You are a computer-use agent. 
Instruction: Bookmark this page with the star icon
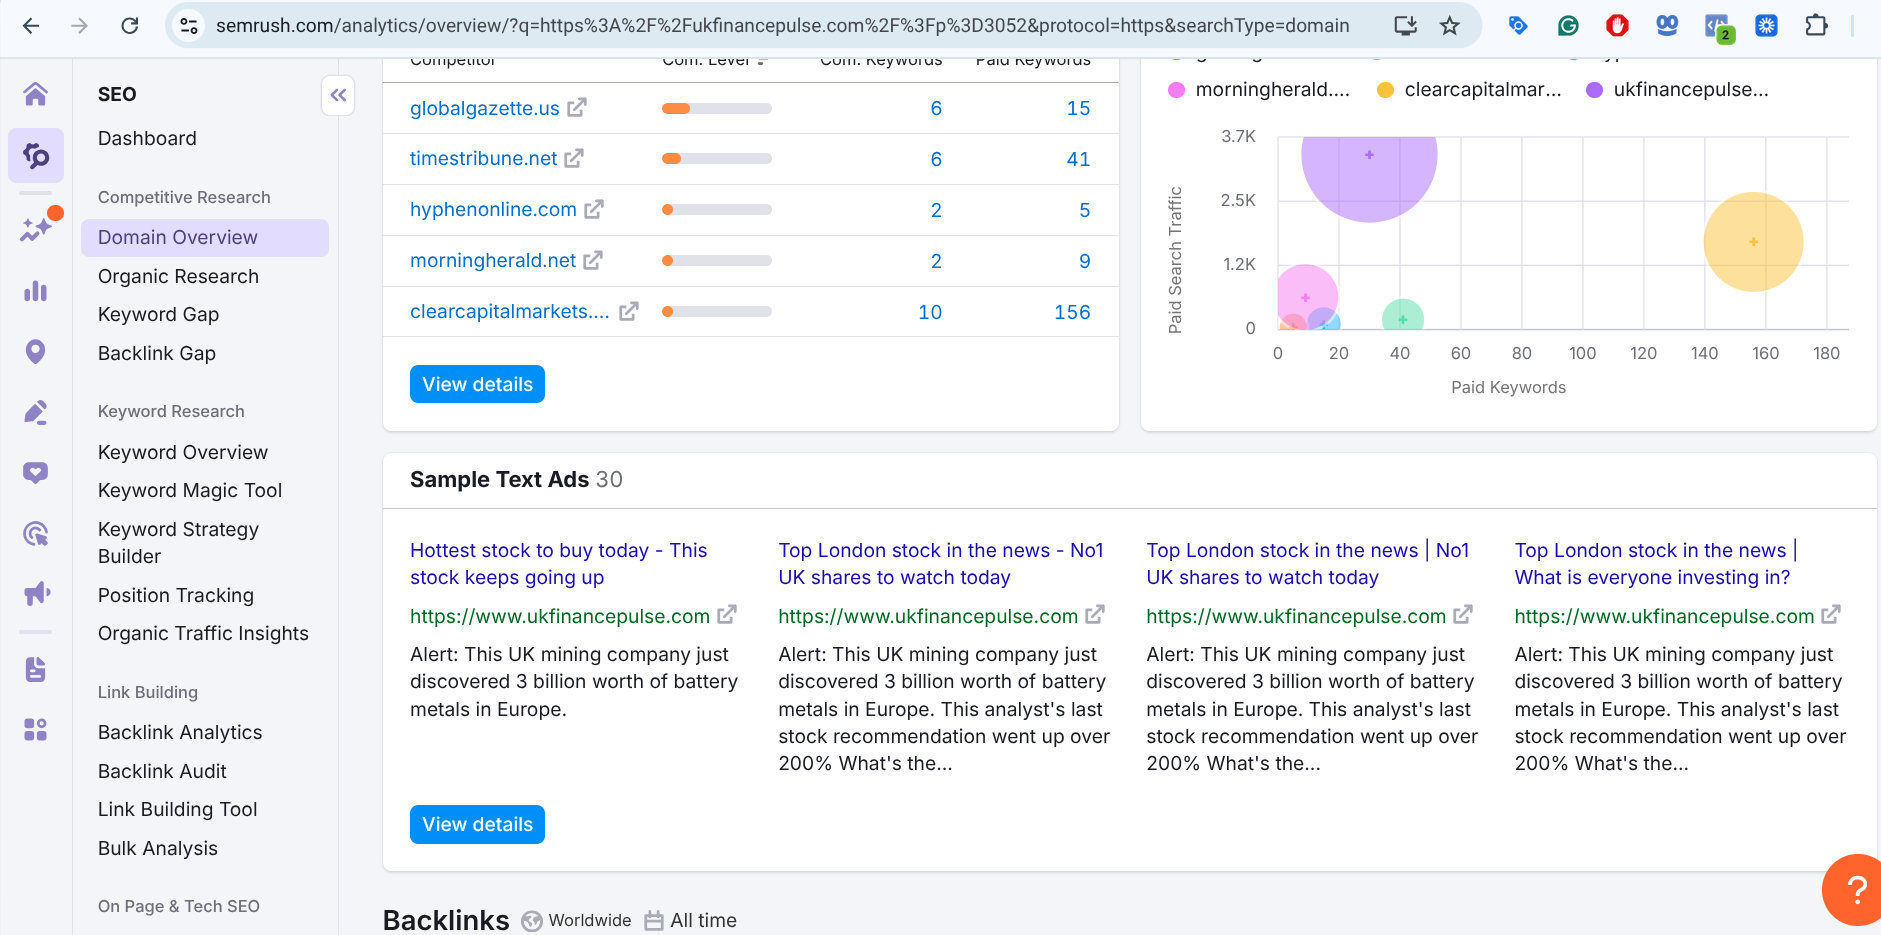click(1450, 26)
